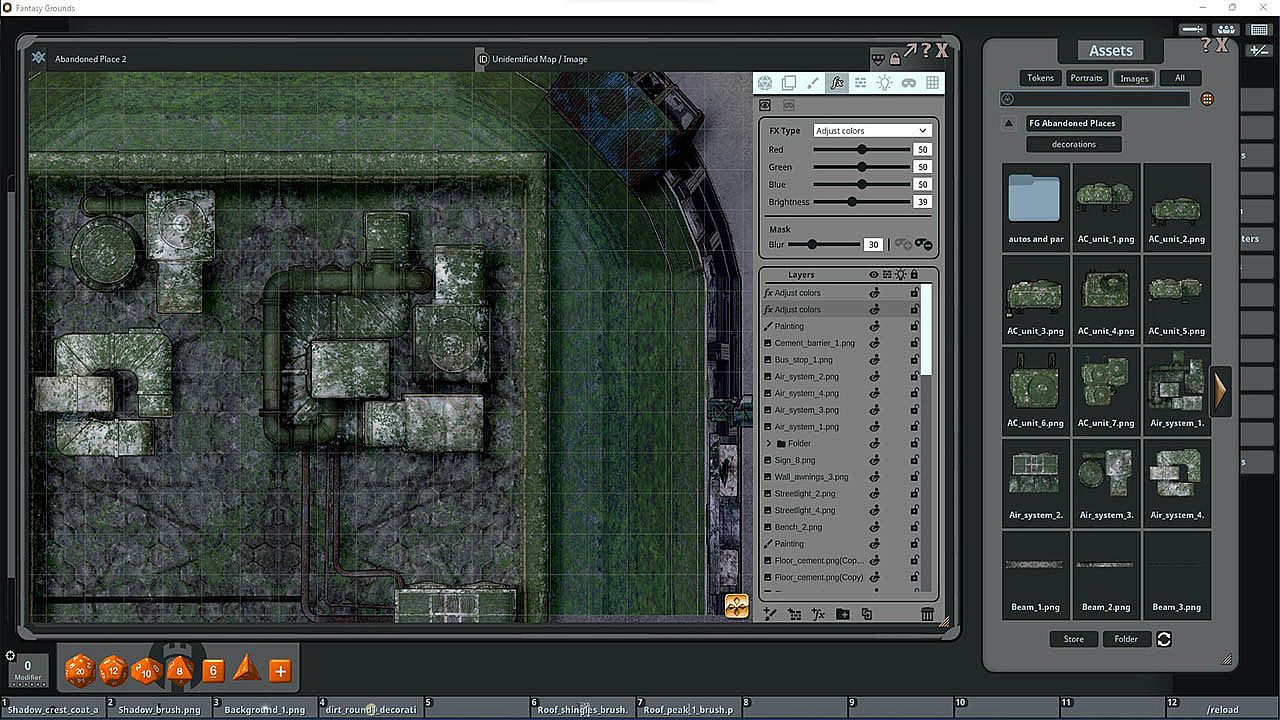This screenshot has width=1280, height=720.
Task: Click the delete layer trash icon
Action: [x=927, y=614]
